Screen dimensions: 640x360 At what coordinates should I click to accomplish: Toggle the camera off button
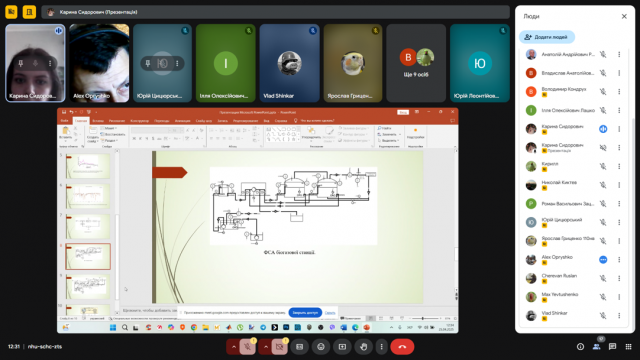pos(280,347)
